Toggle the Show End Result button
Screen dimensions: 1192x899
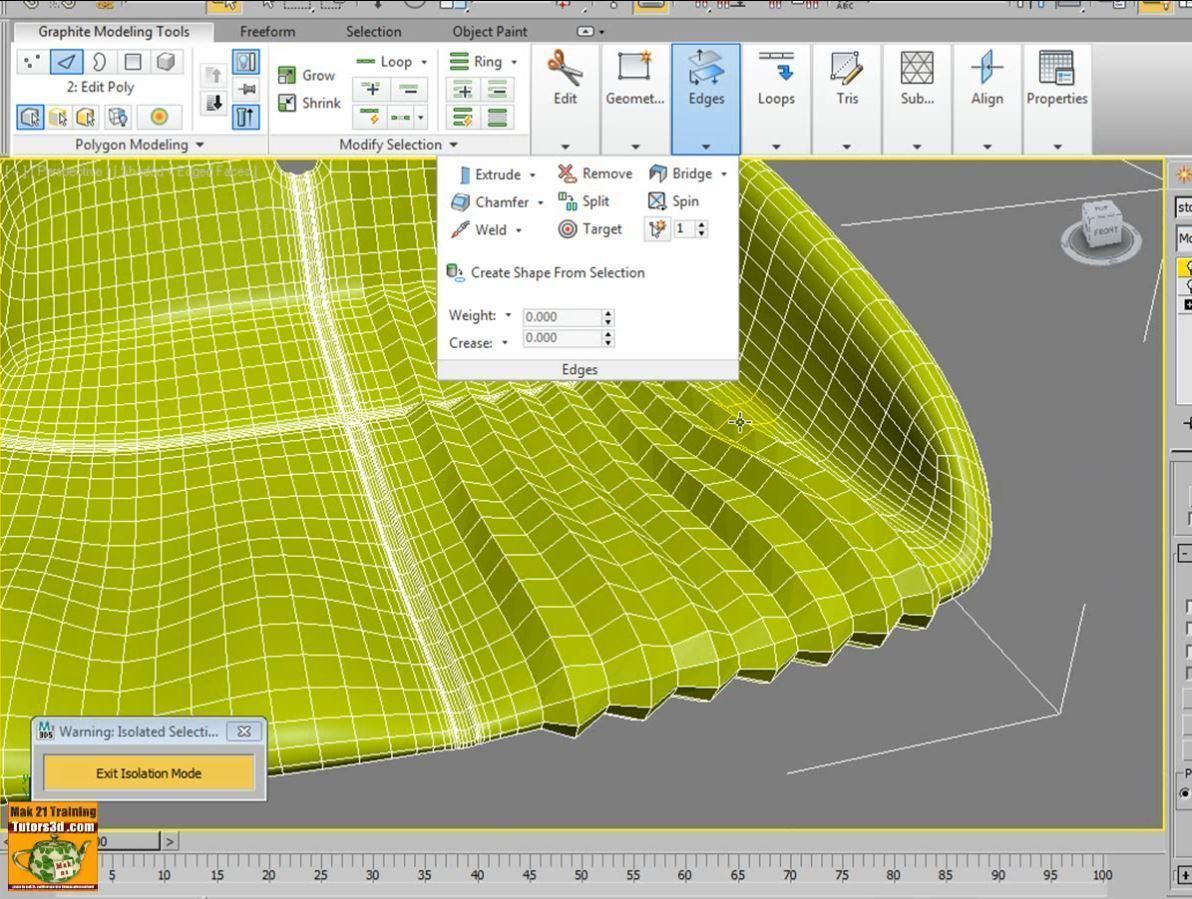tap(245, 117)
